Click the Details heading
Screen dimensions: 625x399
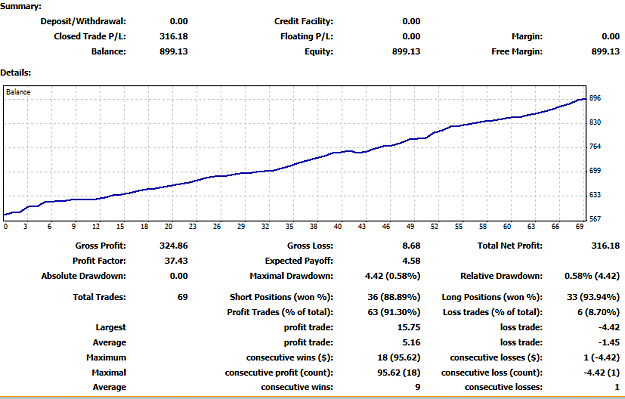[x=16, y=73]
